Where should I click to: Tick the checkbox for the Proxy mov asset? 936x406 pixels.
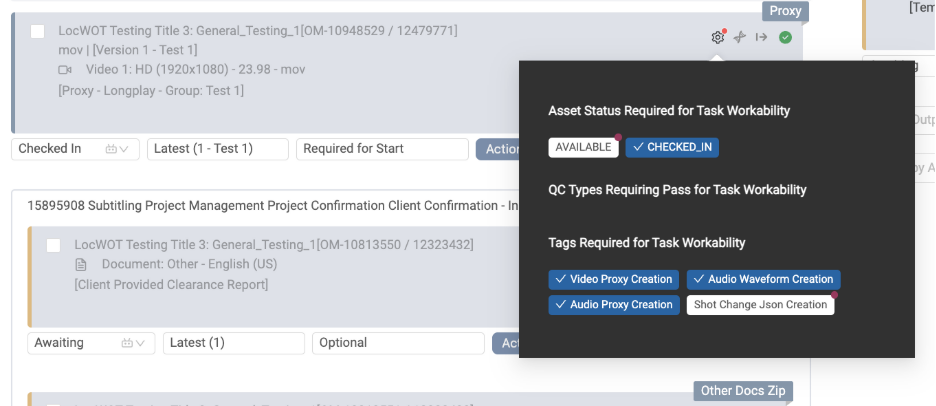coord(38,32)
